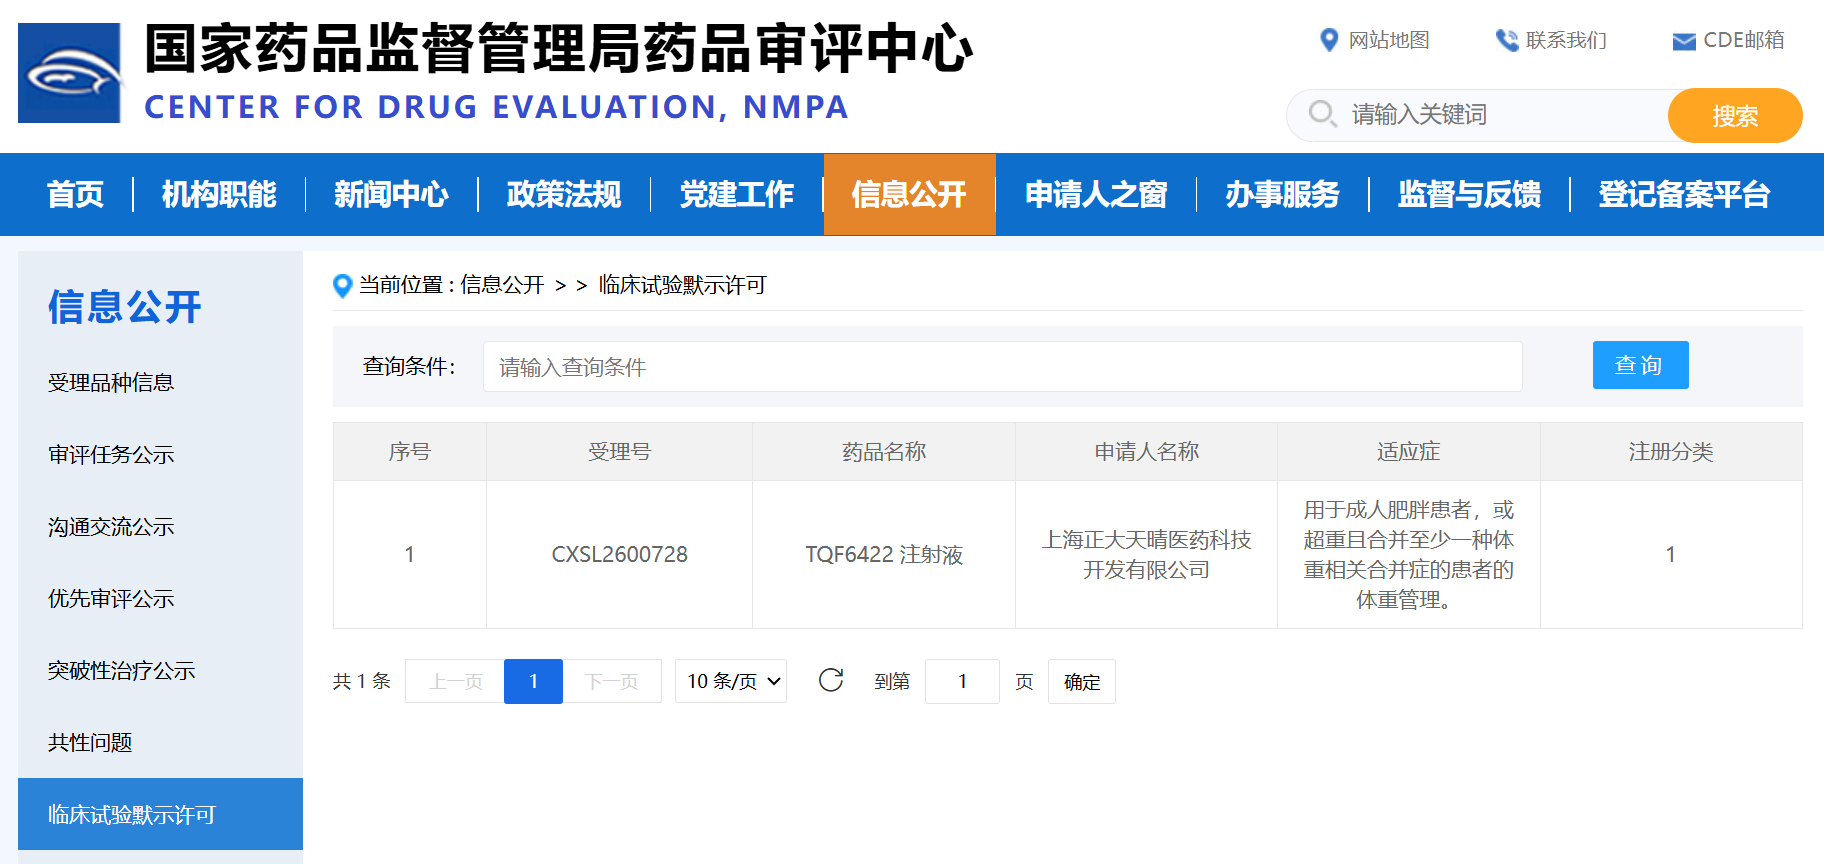The width and height of the screenshot is (1824, 864).
Task: Click the 药品名称 column header
Action: tap(884, 452)
